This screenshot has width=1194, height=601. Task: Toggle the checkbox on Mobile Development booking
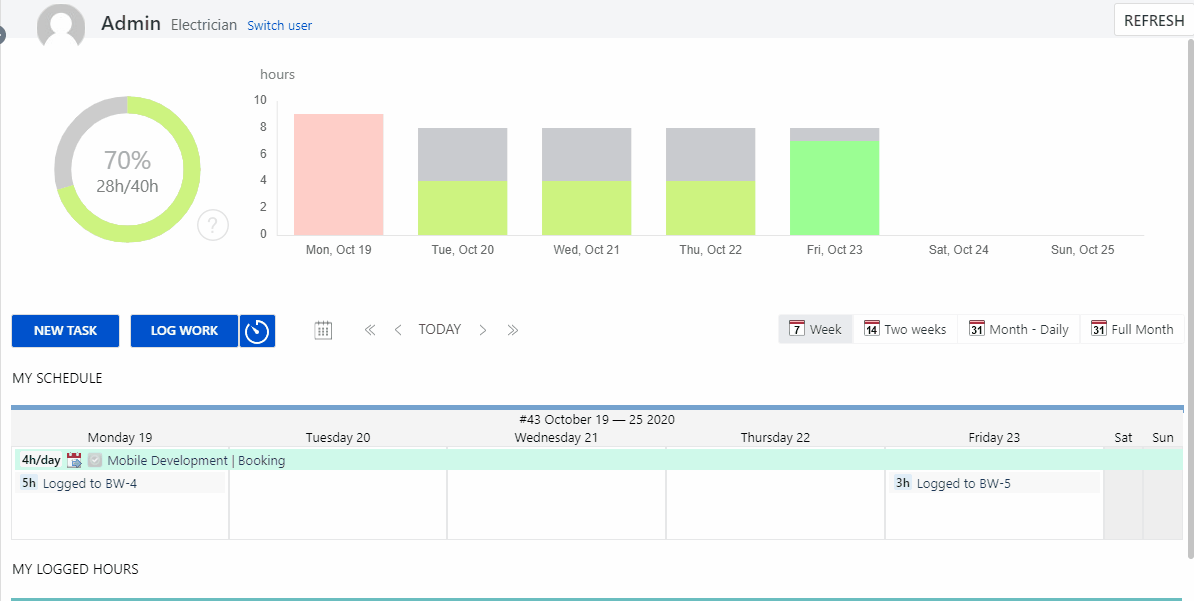coord(94,460)
